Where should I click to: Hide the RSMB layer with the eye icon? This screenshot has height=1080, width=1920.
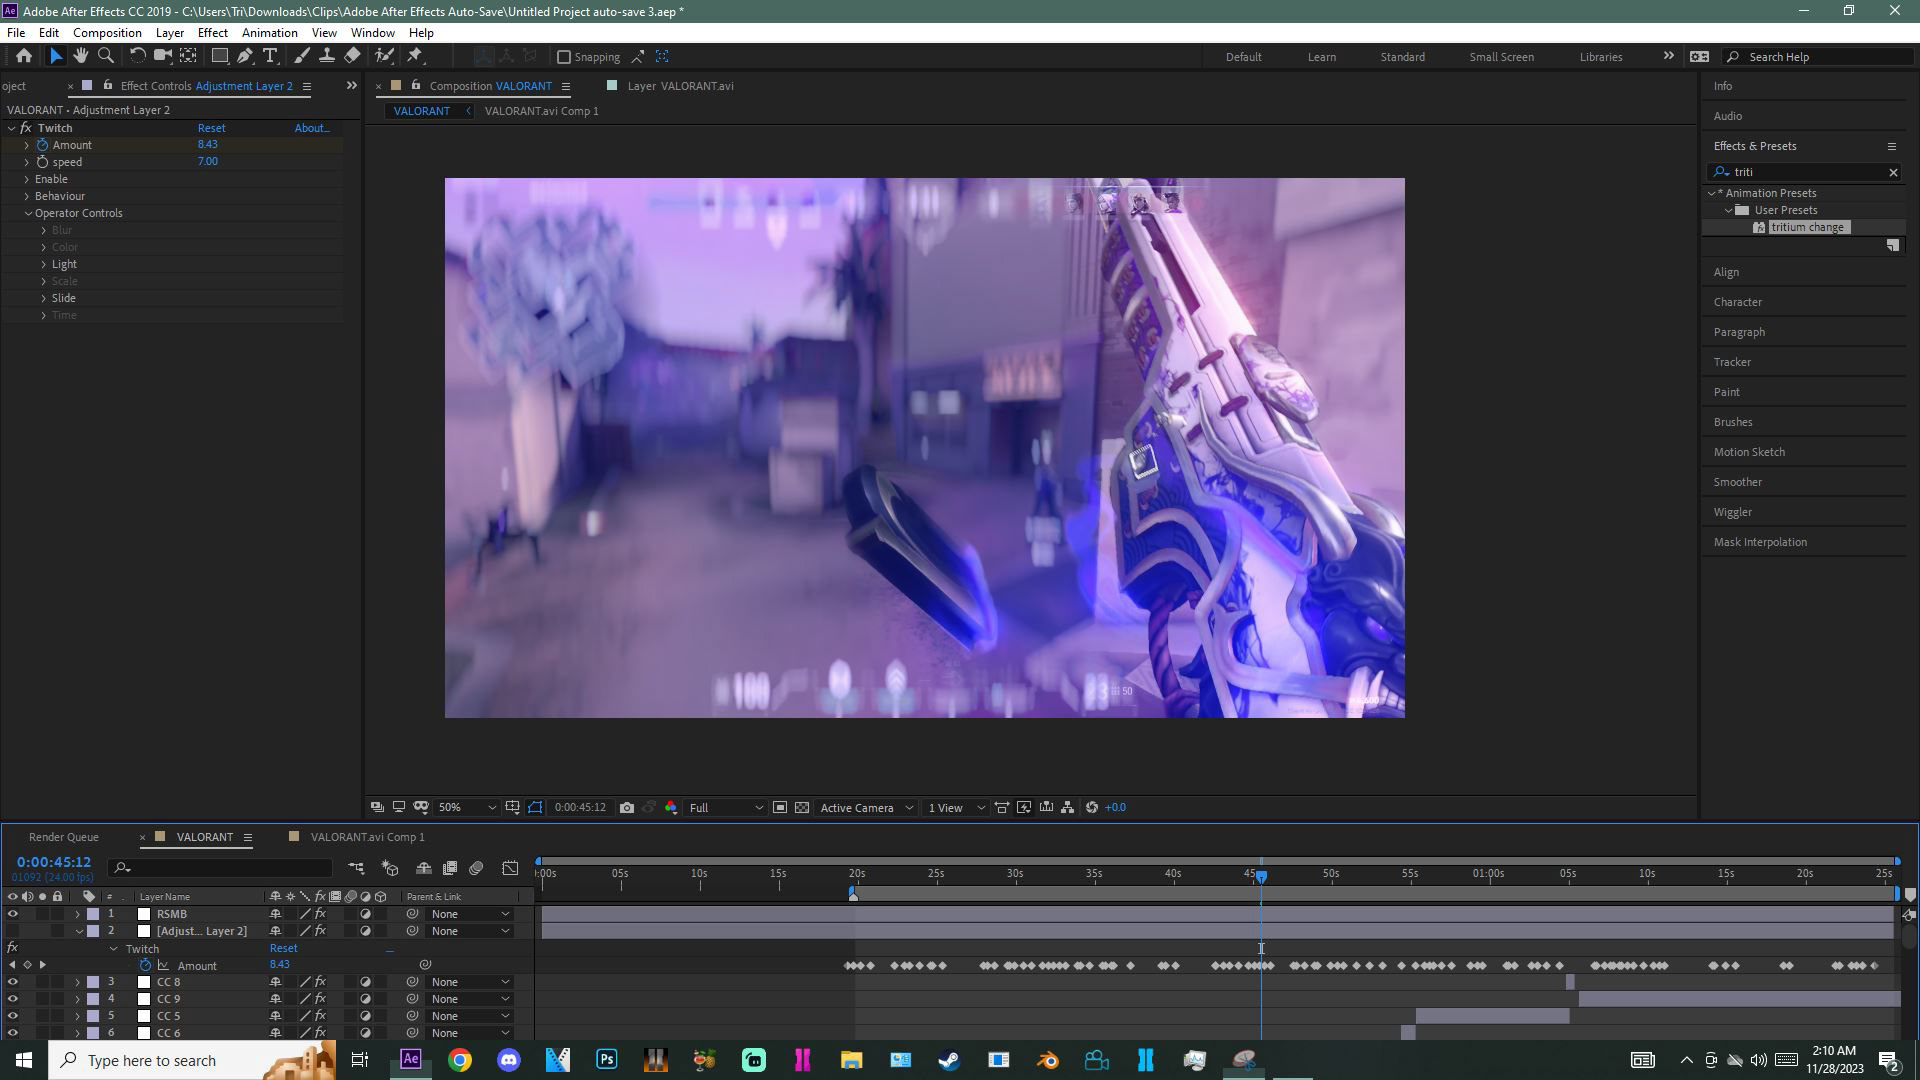coord(12,914)
